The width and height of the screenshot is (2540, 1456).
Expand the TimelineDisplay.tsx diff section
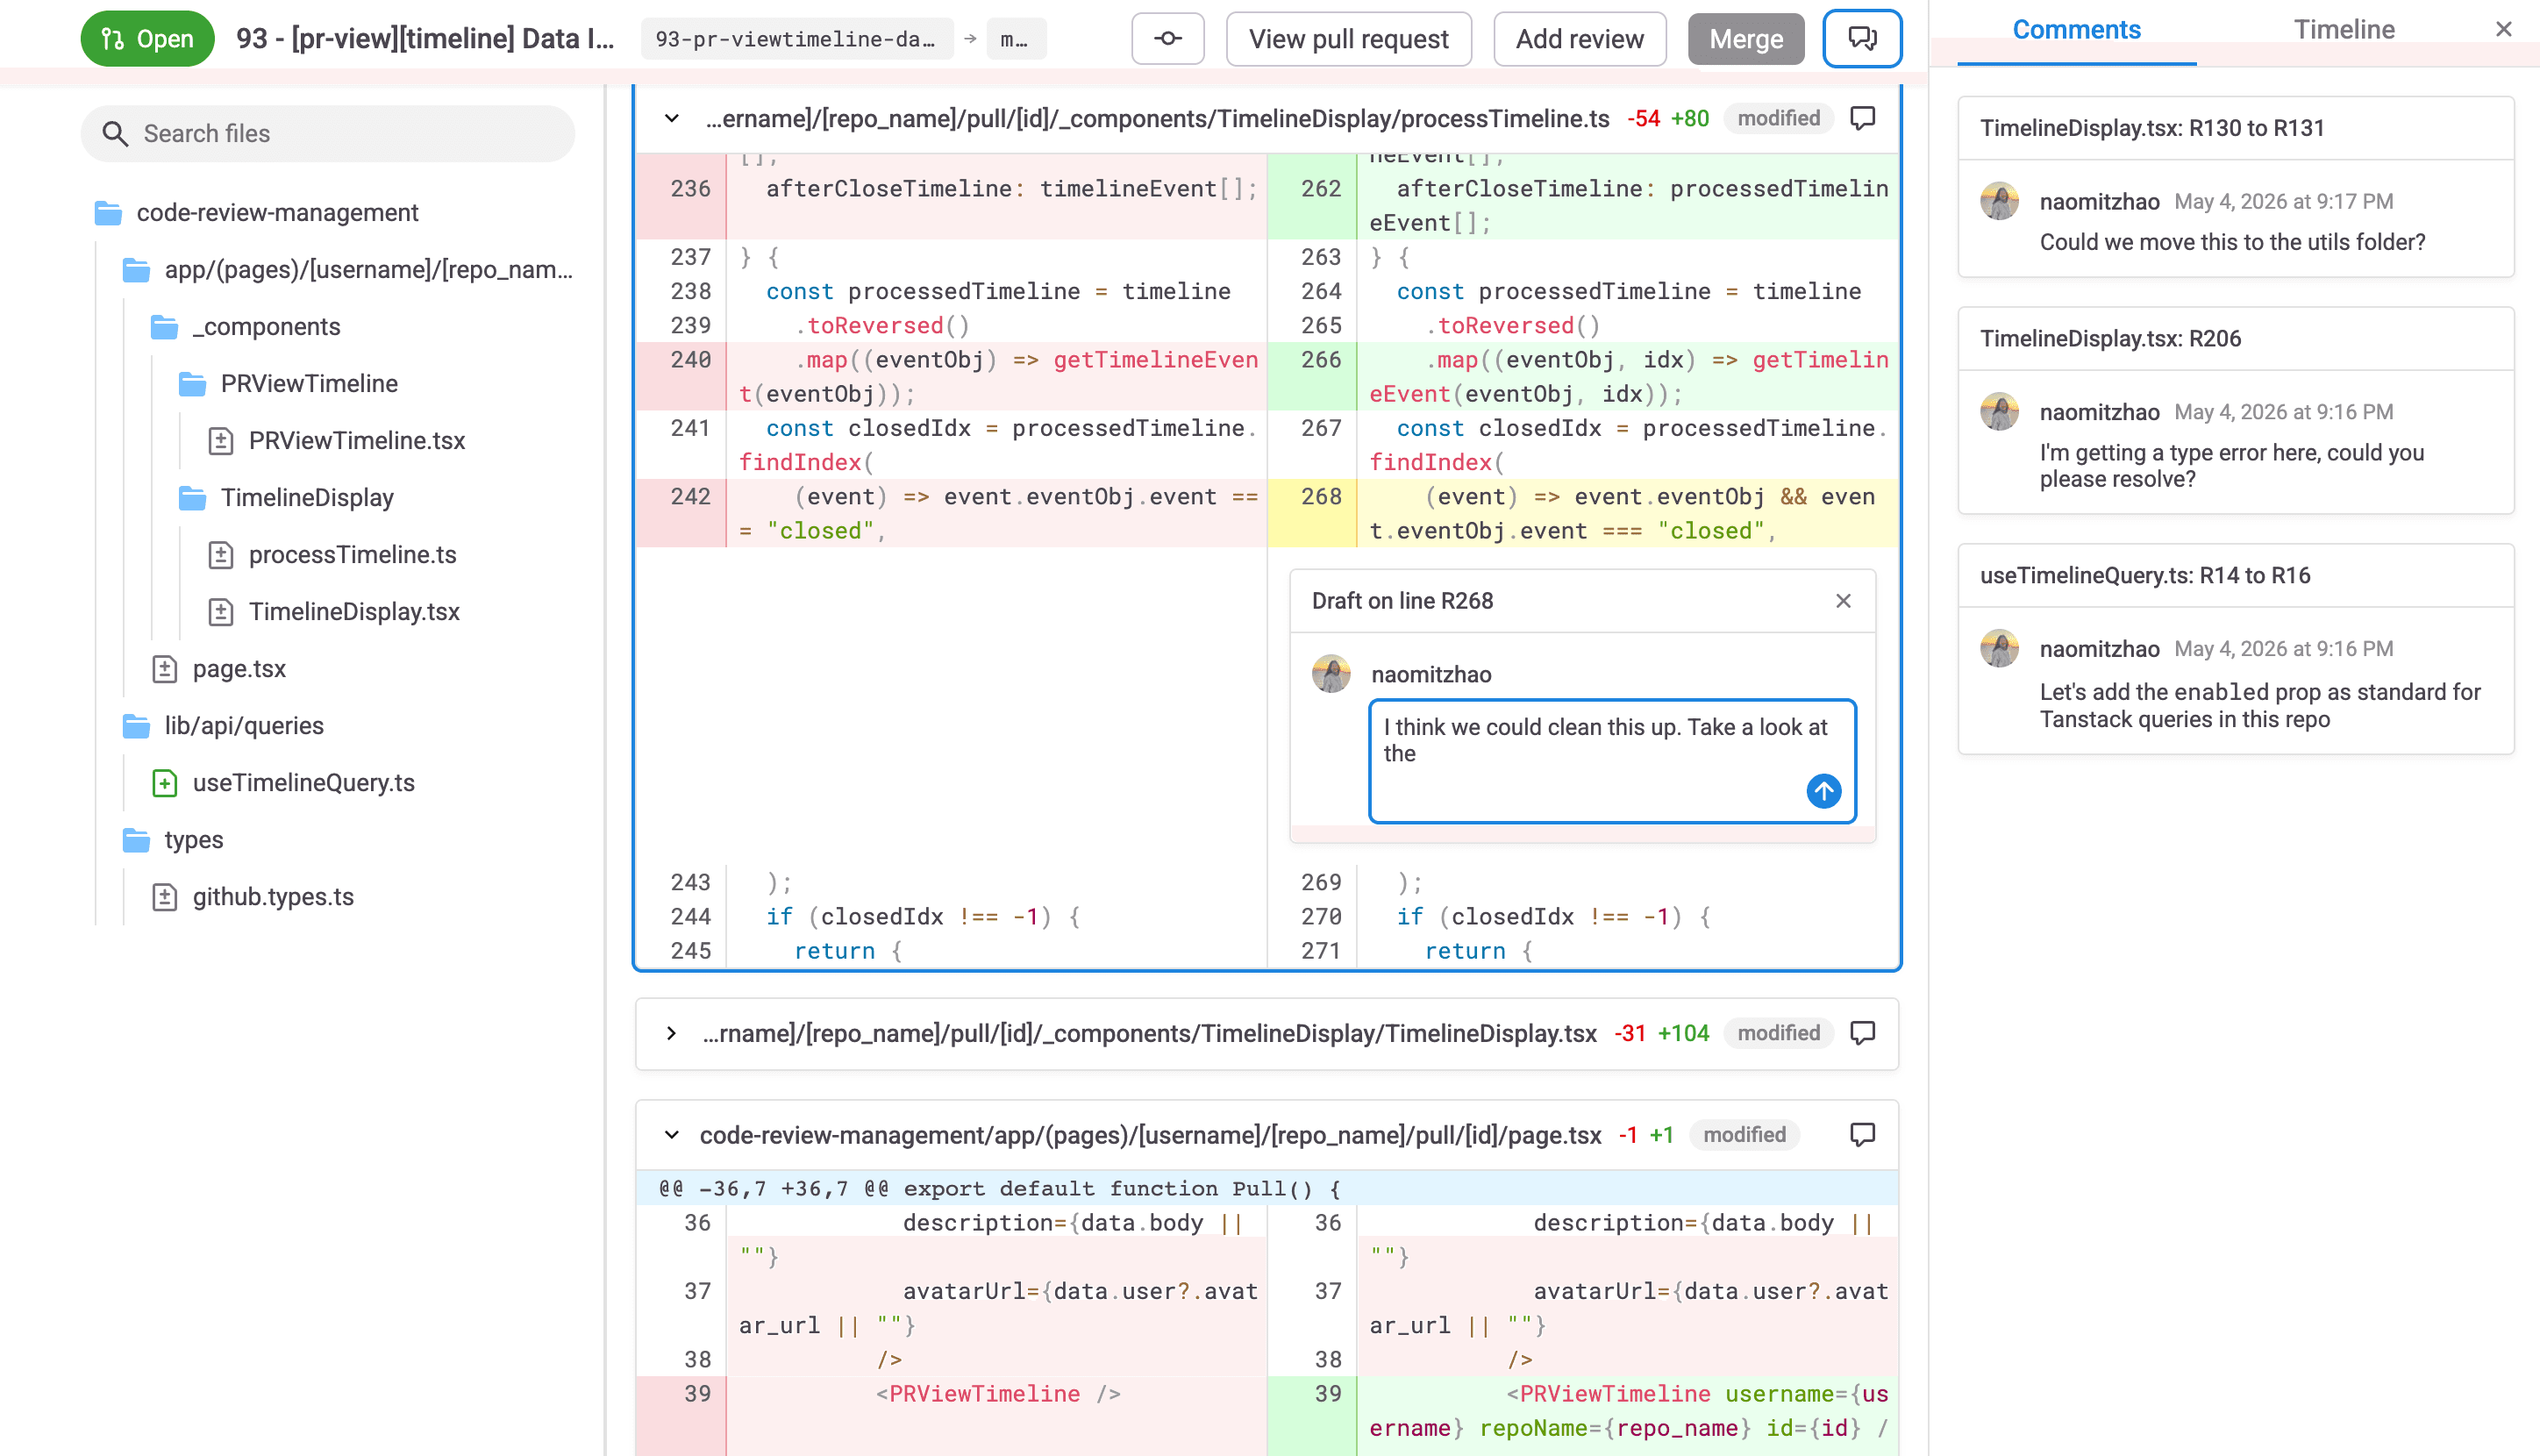[x=672, y=1033]
